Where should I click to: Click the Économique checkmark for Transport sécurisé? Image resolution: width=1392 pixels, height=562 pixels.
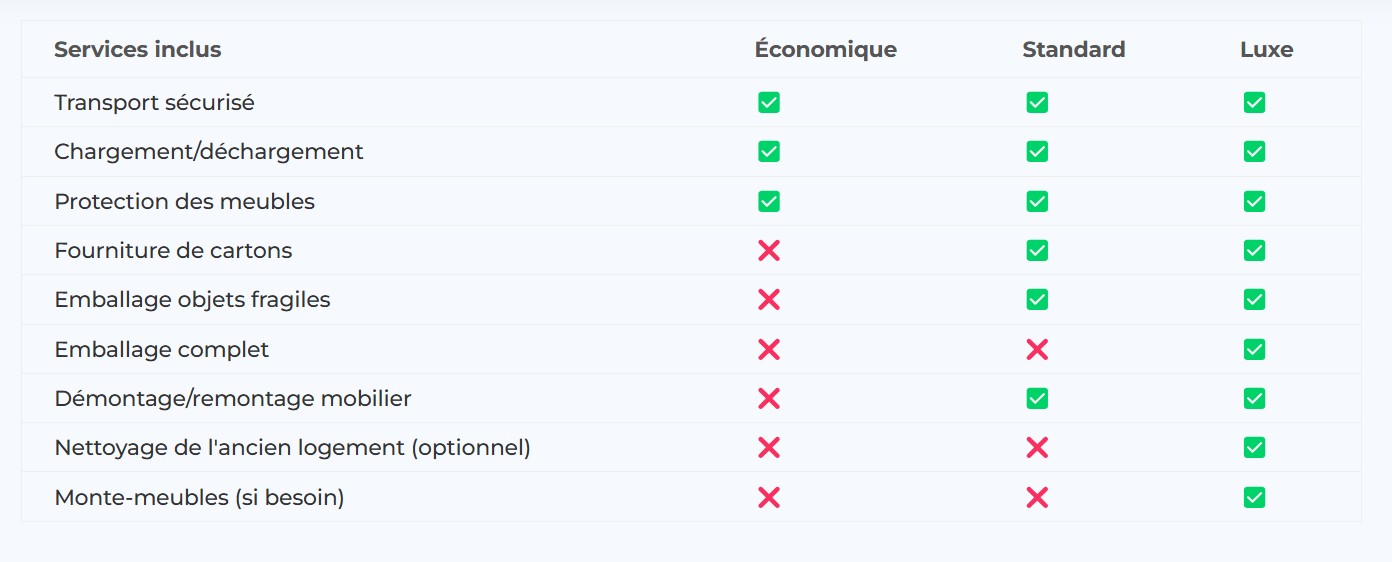click(x=768, y=102)
